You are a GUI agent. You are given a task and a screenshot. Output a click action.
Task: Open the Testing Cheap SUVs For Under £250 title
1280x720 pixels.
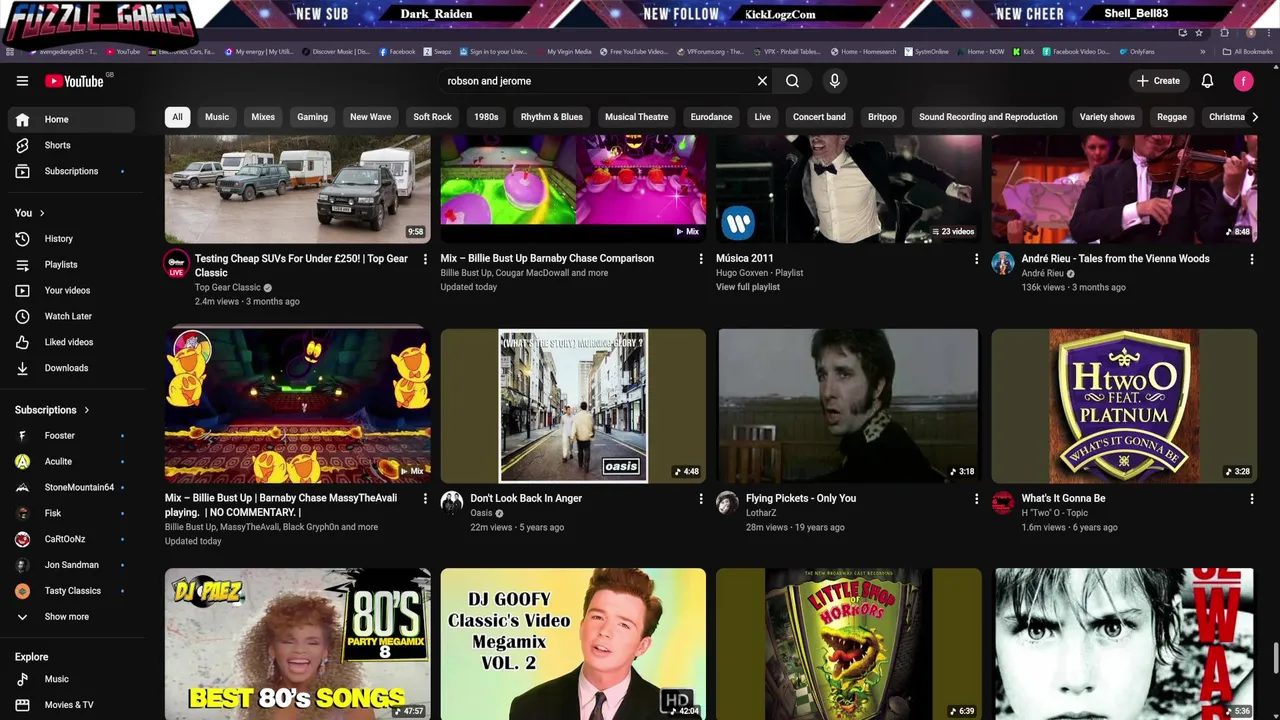[x=301, y=266]
